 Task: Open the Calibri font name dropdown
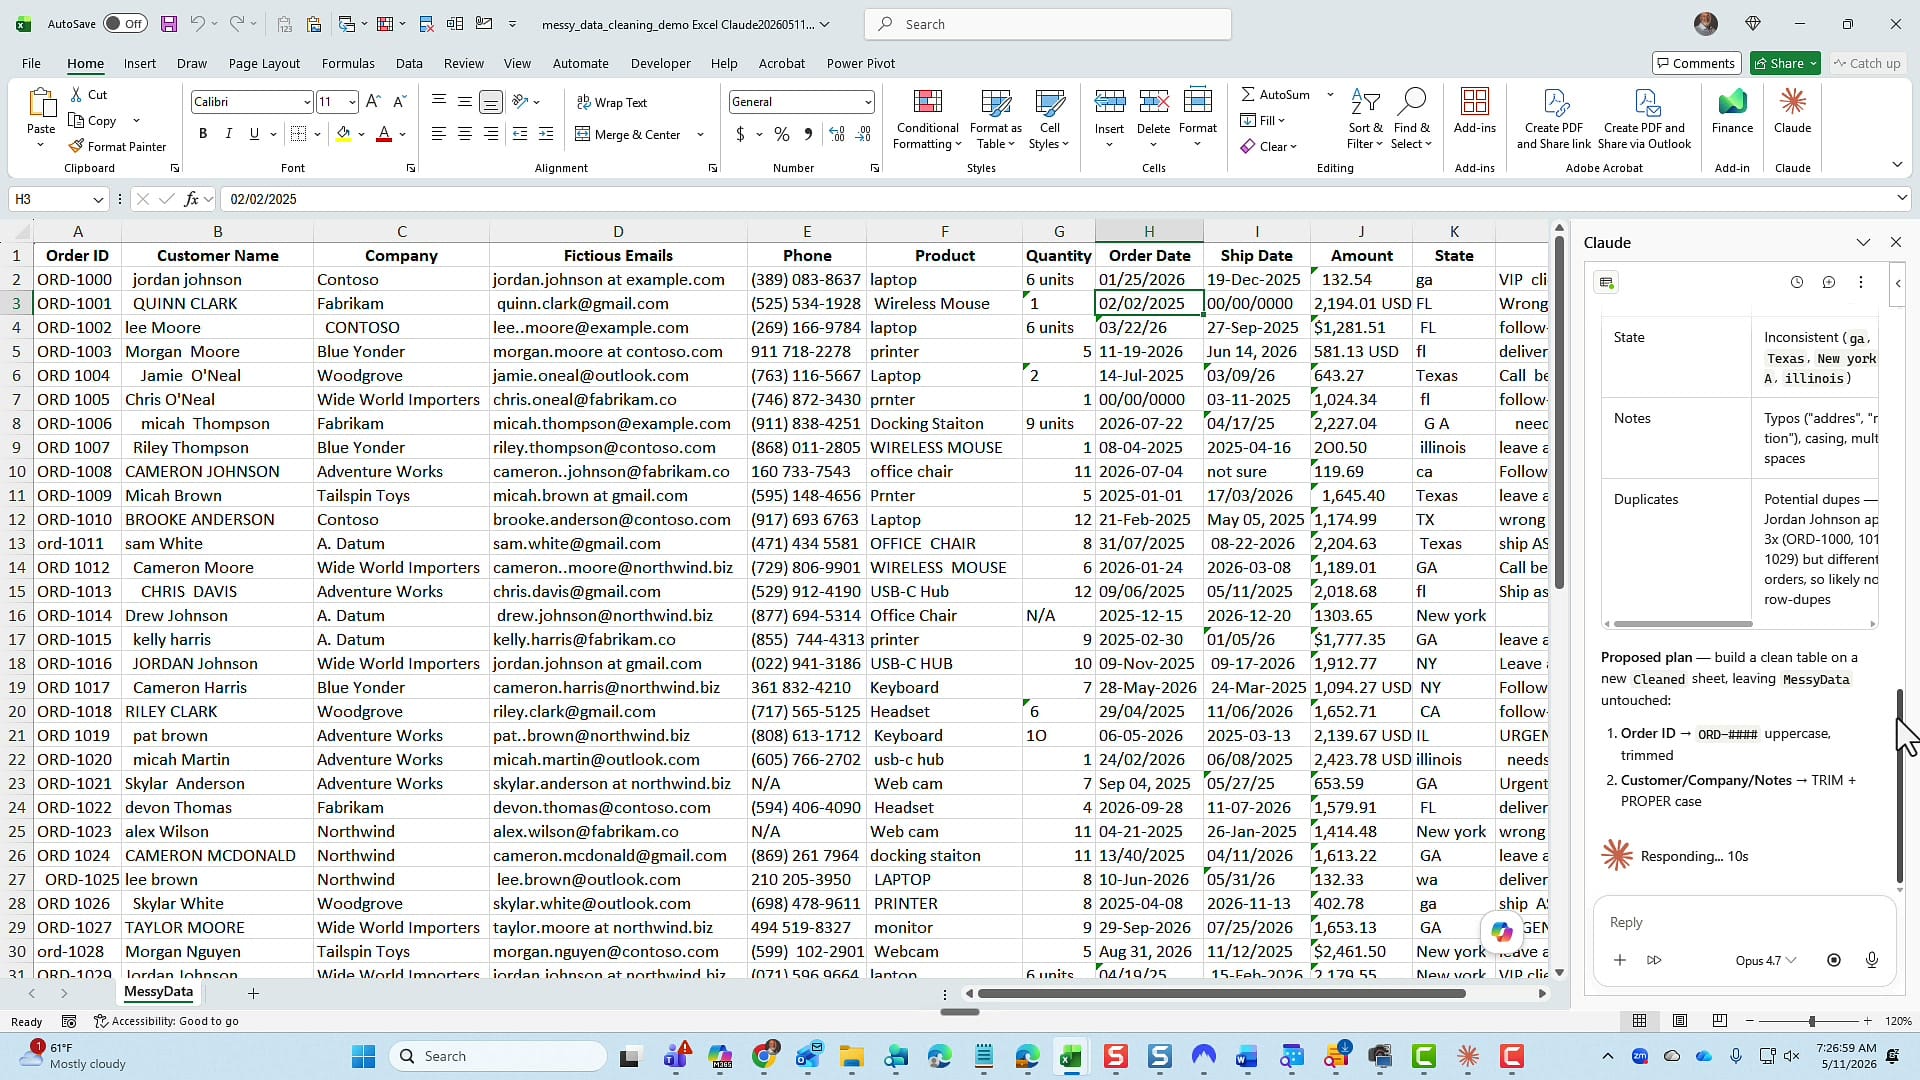pyautogui.click(x=306, y=102)
